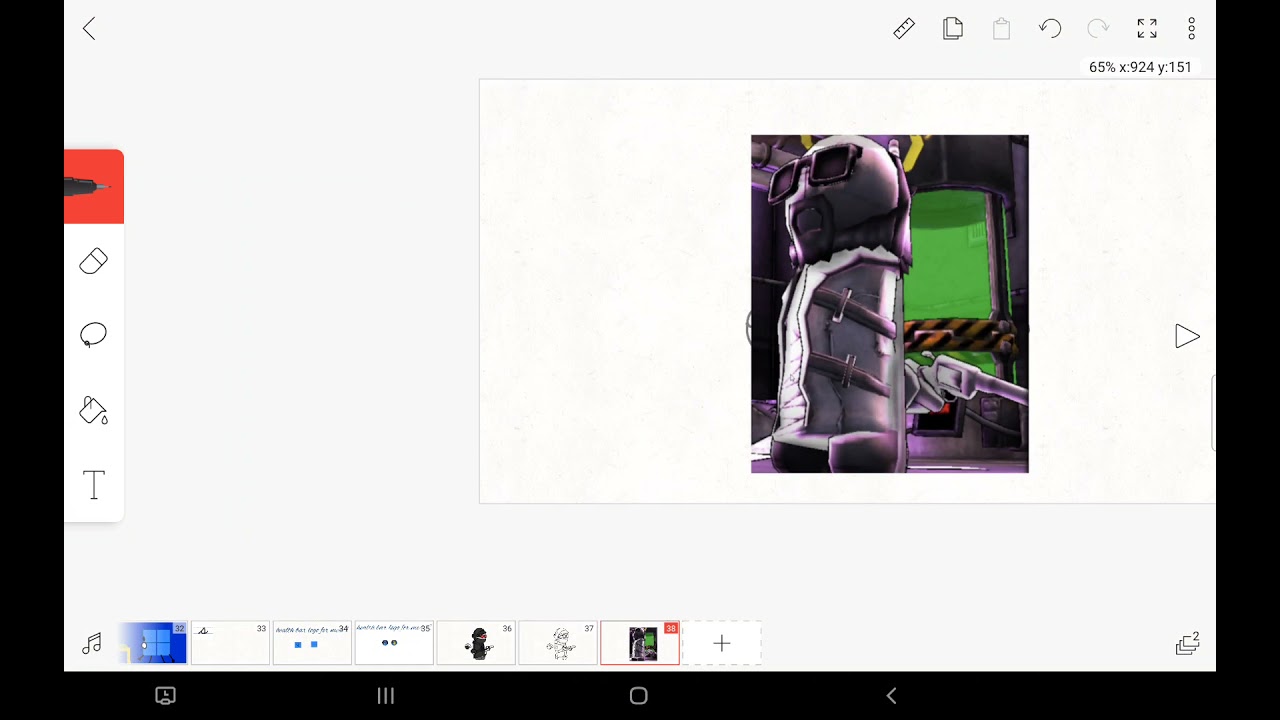This screenshot has height=720, width=1280.
Task: Select frame 34 thumbnail
Action: (312, 643)
